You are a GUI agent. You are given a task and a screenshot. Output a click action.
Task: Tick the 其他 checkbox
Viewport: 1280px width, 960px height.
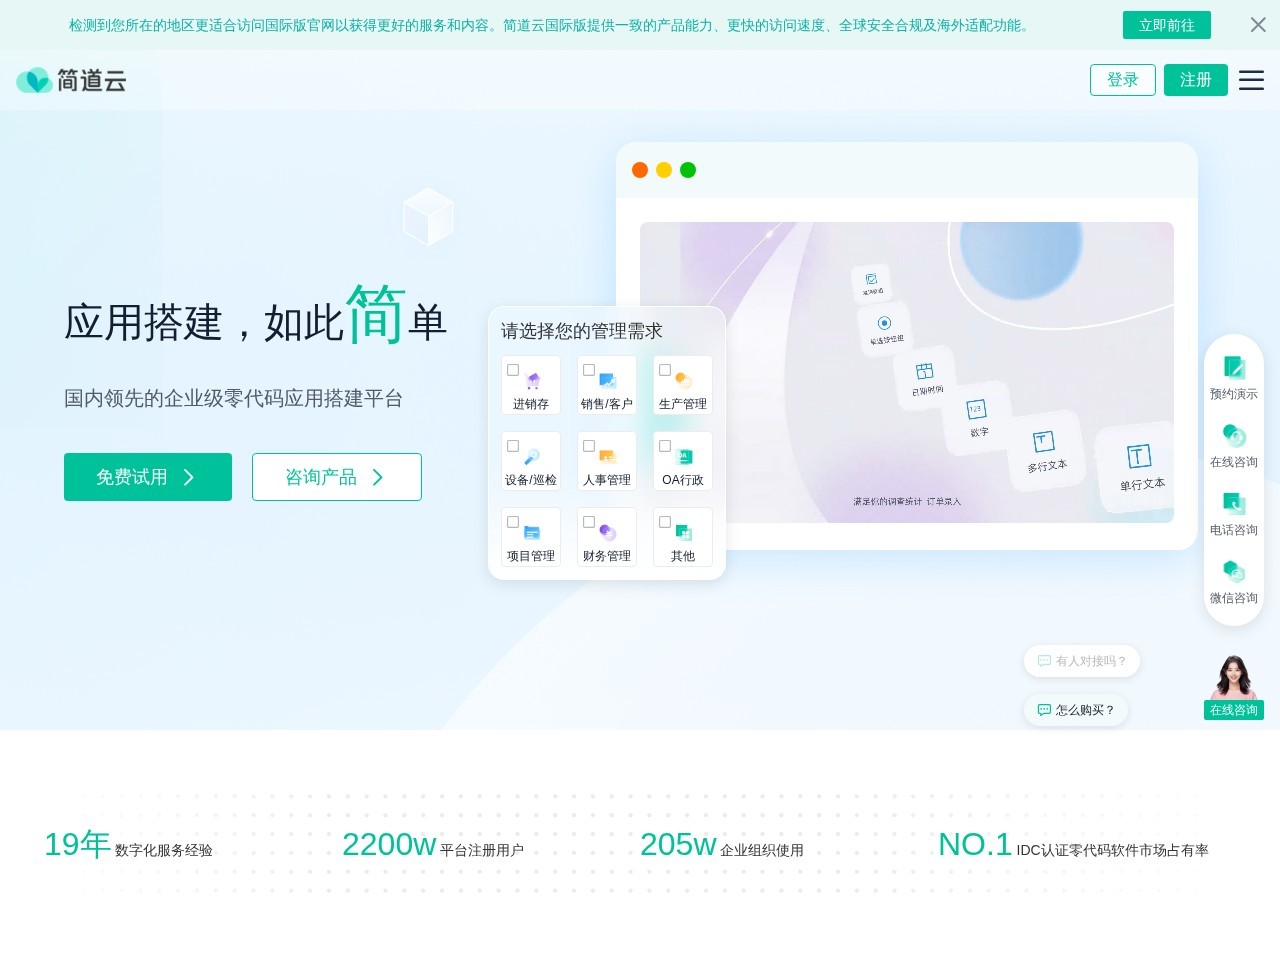pos(665,522)
